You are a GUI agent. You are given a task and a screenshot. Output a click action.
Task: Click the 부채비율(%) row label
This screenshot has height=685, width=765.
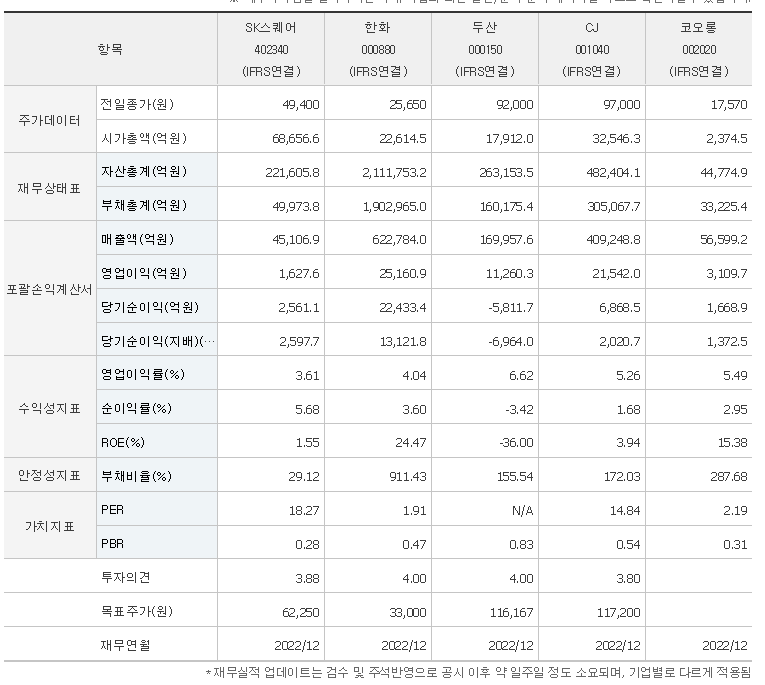point(137,476)
